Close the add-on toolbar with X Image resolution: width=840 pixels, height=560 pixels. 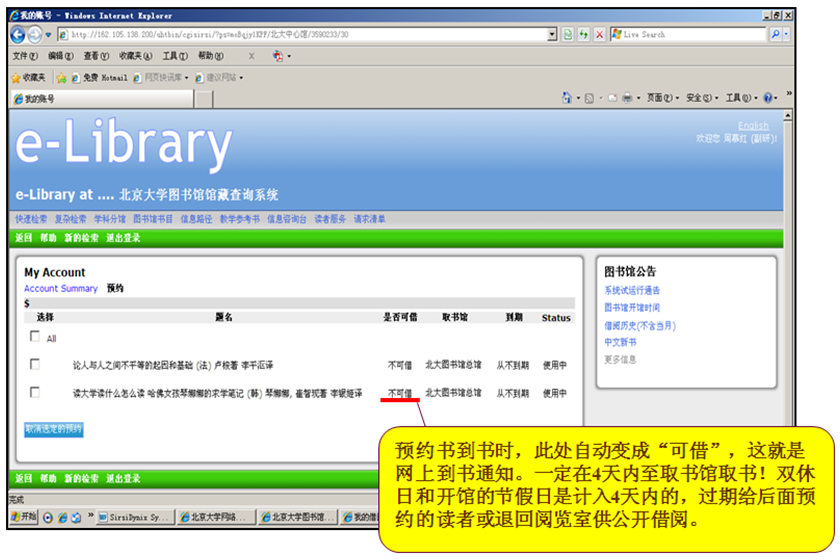[251, 56]
